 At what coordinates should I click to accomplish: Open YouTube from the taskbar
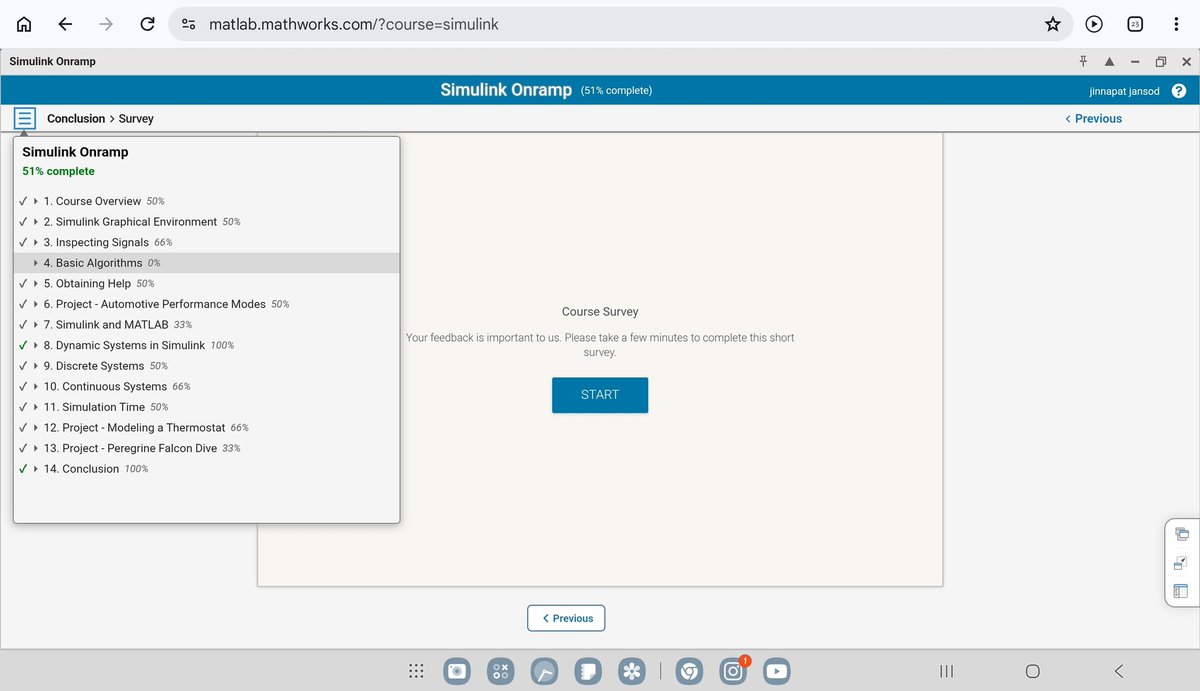pos(776,671)
